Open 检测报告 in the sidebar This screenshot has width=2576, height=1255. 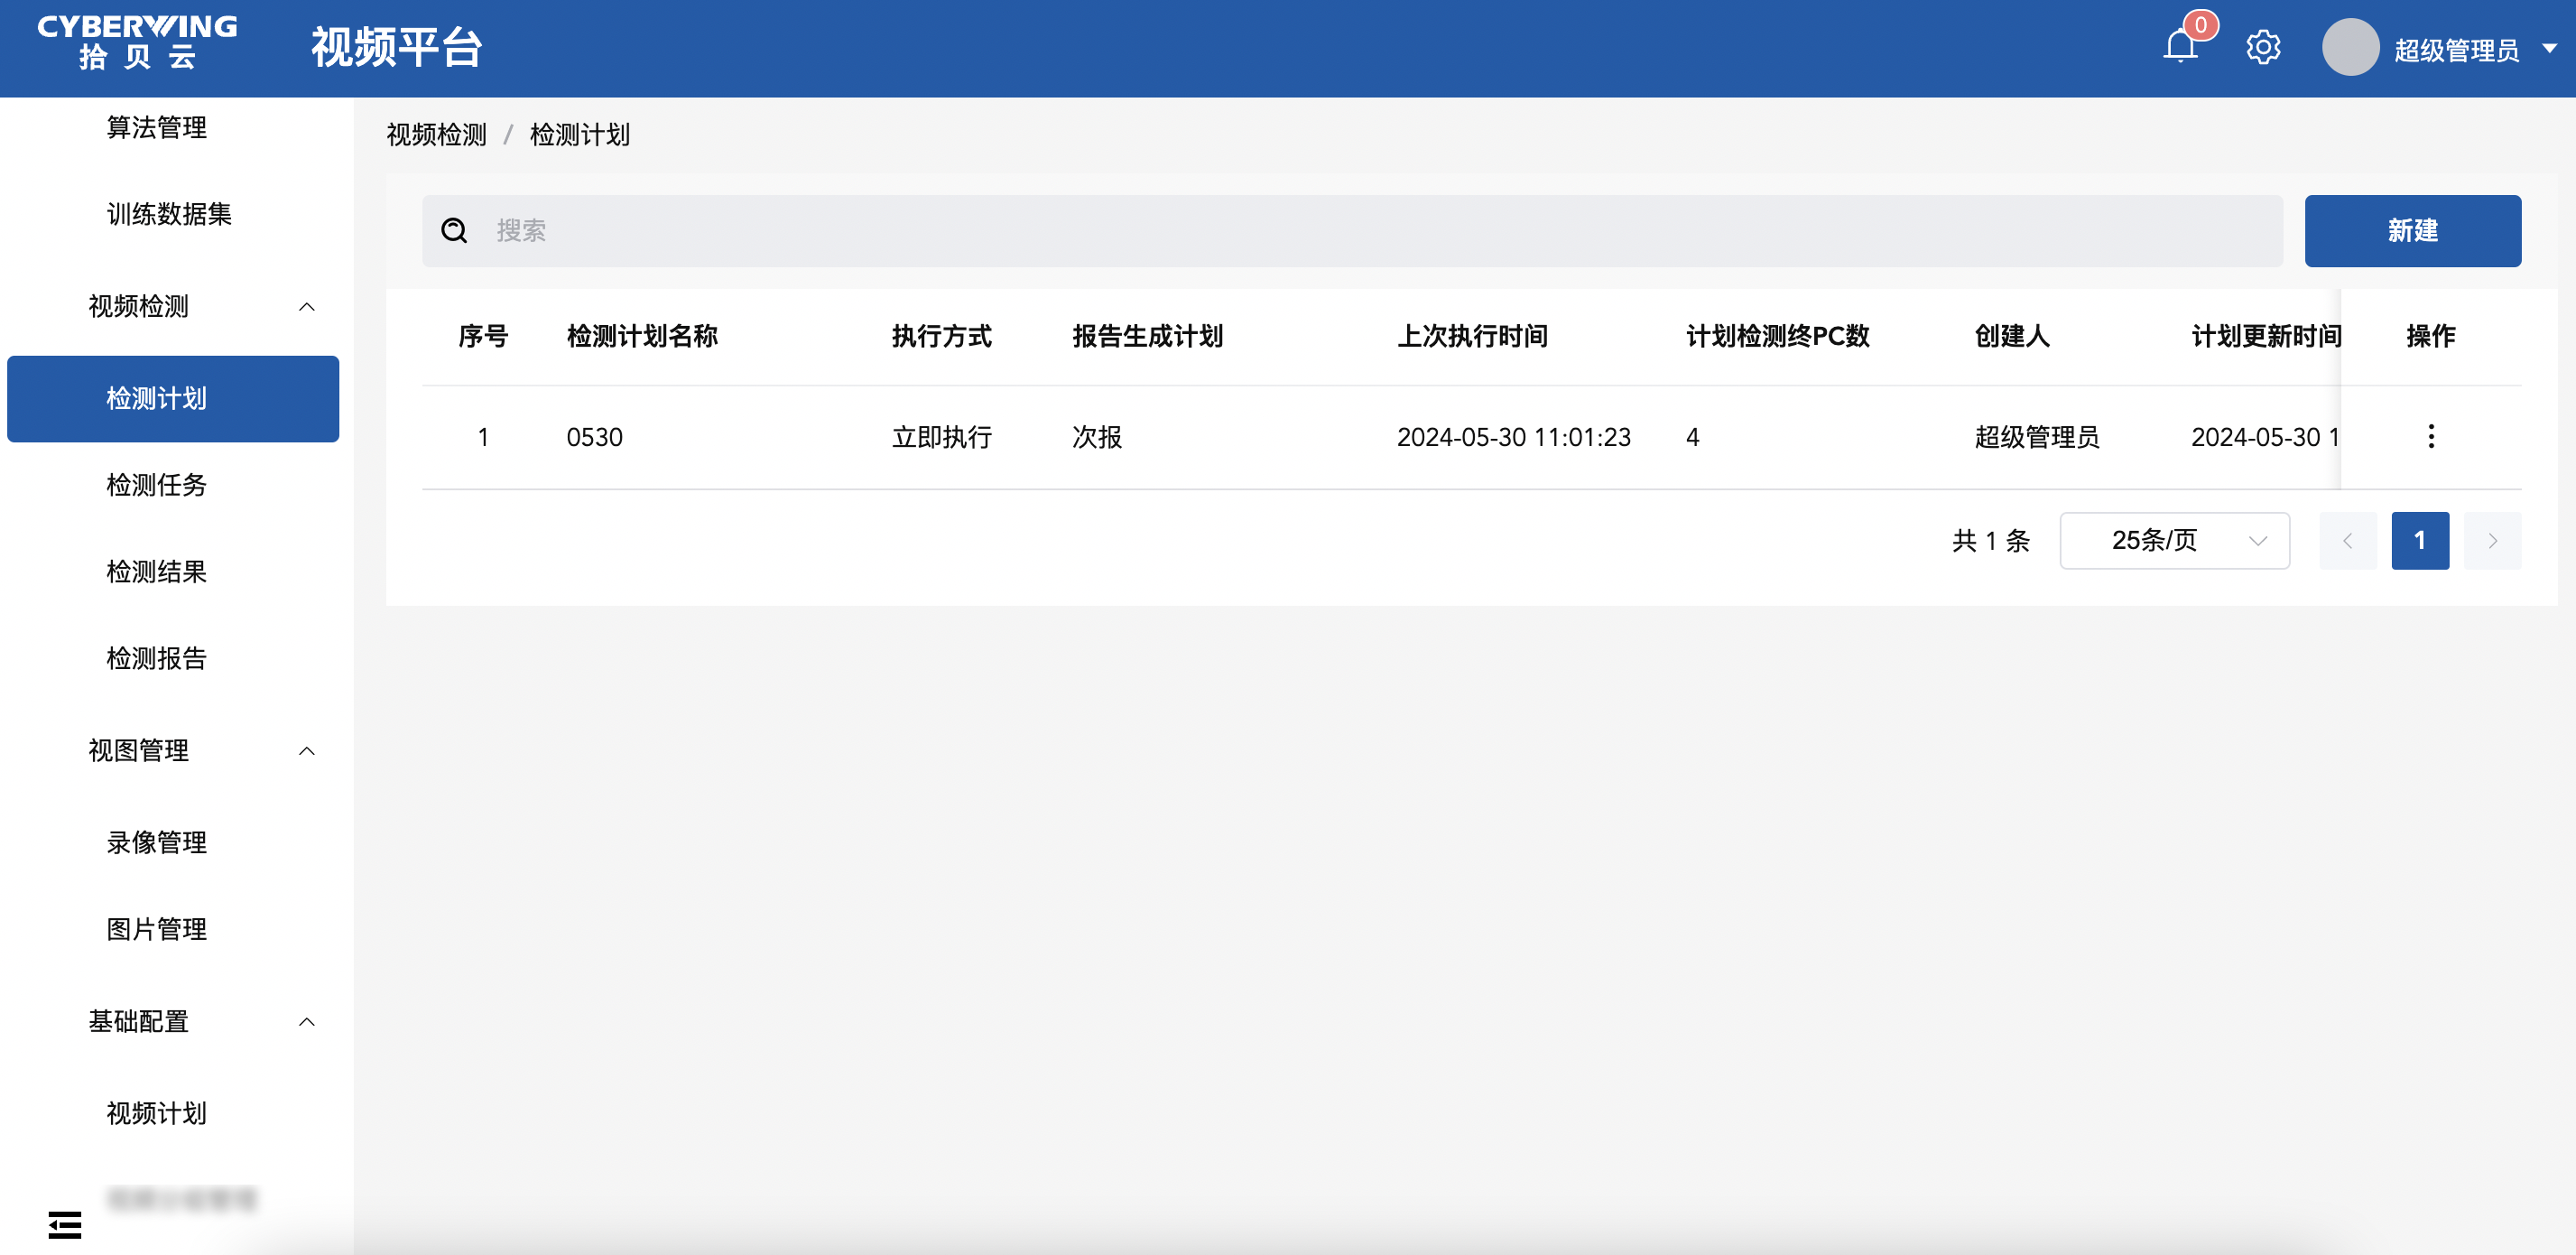coord(156,658)
